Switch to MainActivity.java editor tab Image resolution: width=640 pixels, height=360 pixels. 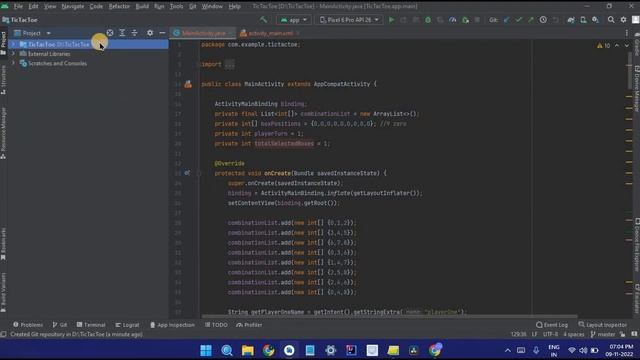203,33
